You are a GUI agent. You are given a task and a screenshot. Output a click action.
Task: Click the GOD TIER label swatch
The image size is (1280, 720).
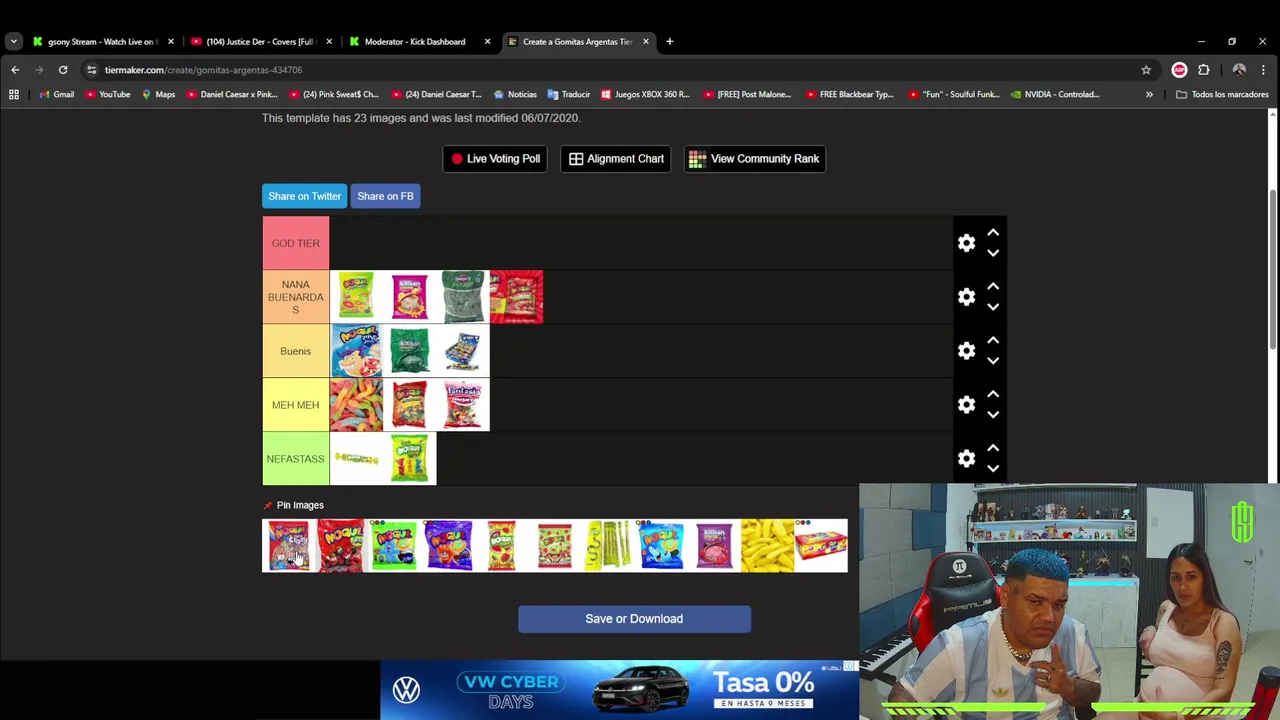click(x=296, y=243)
